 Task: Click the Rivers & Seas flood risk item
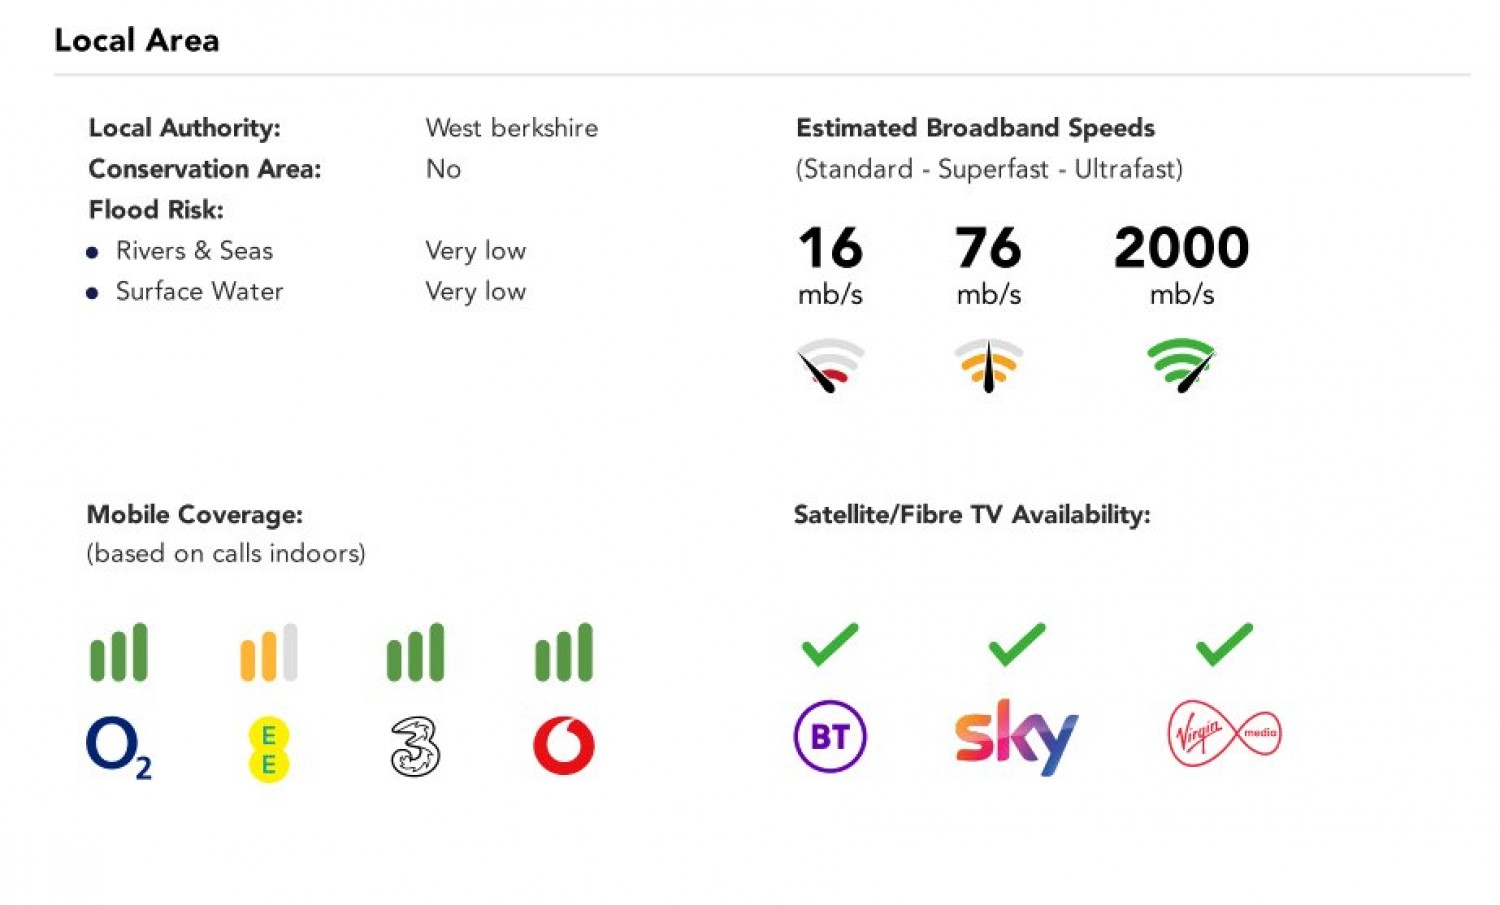pyautogui.click(x=194, y=251)
